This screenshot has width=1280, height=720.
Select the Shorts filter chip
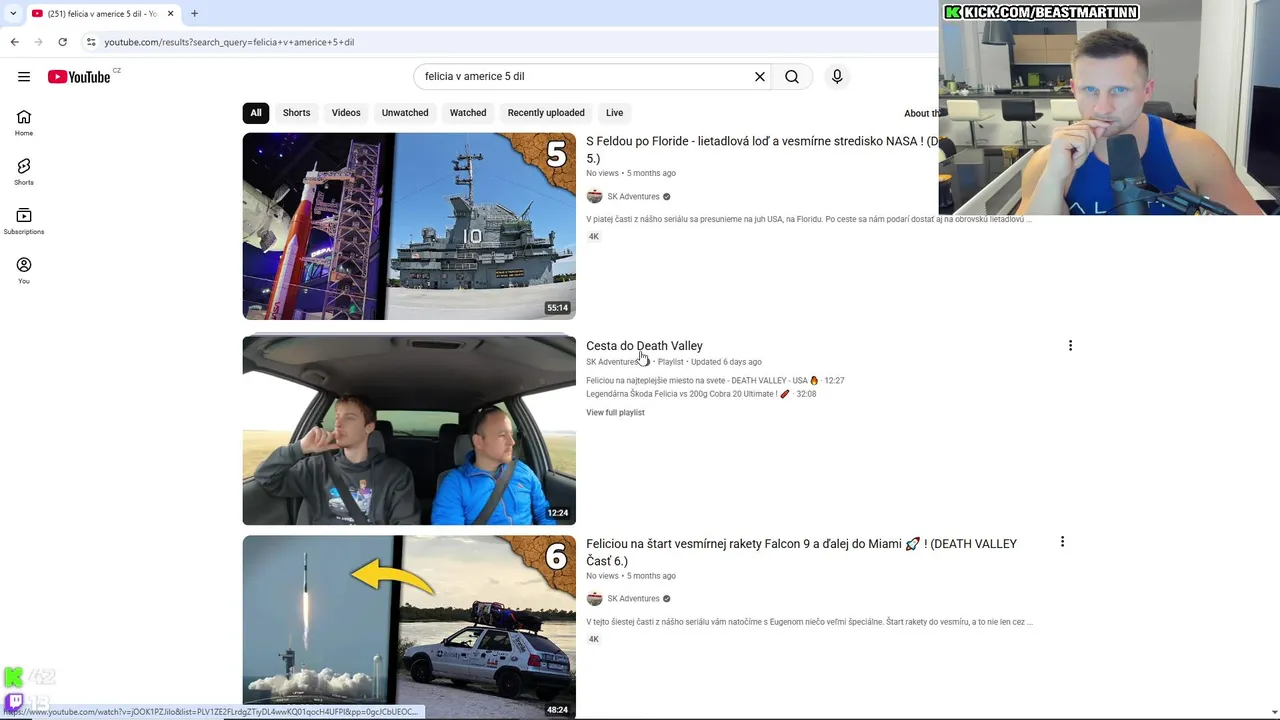pyautogui.click(x=296, y=113)
